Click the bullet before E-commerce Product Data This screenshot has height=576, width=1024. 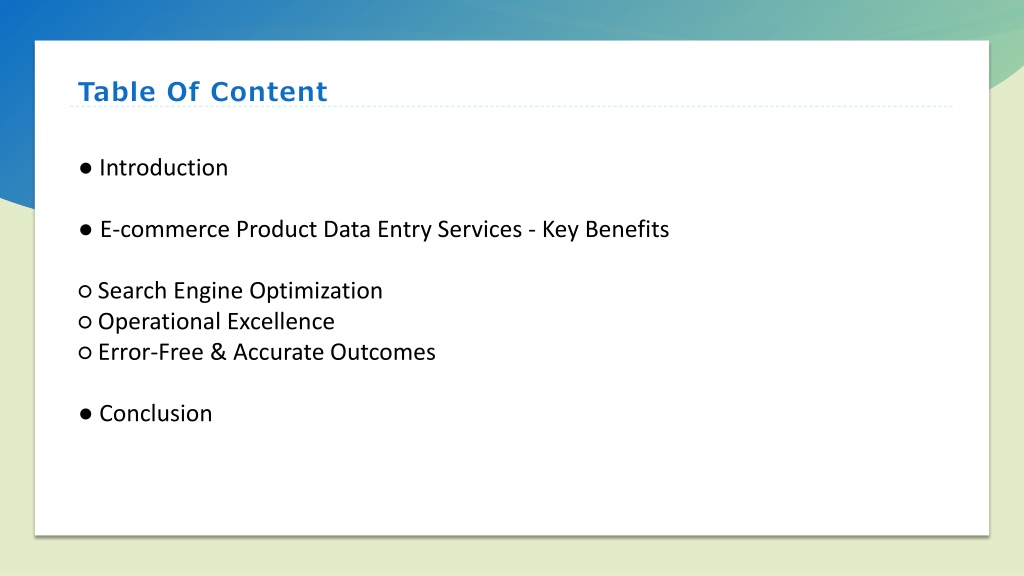coord(86,230)
